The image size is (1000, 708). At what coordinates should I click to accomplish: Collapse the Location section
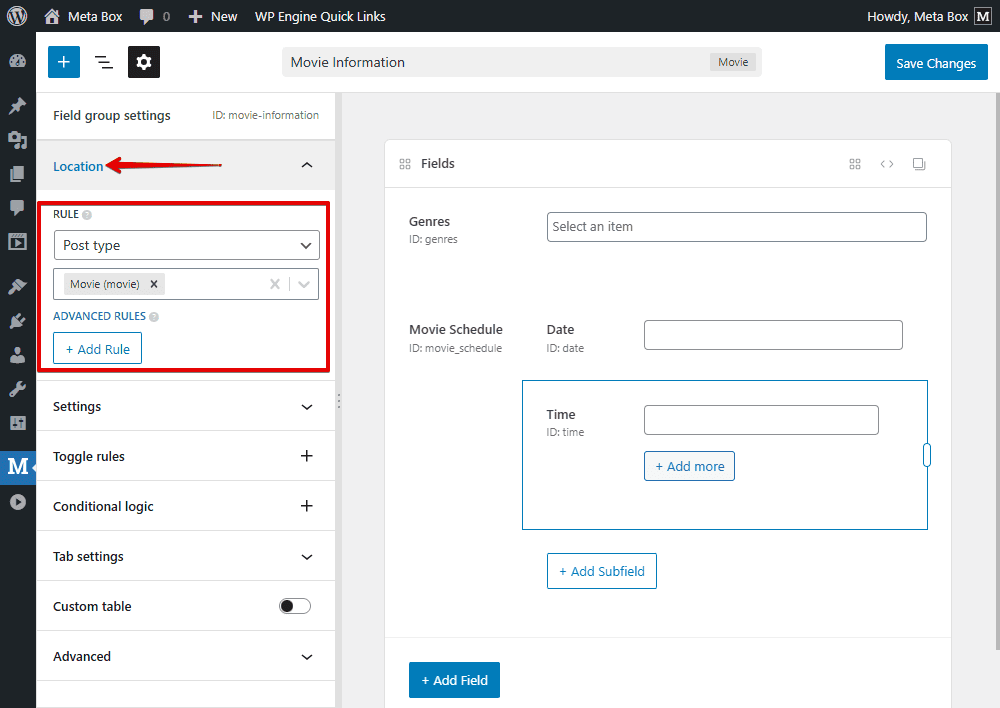[307, 165]
